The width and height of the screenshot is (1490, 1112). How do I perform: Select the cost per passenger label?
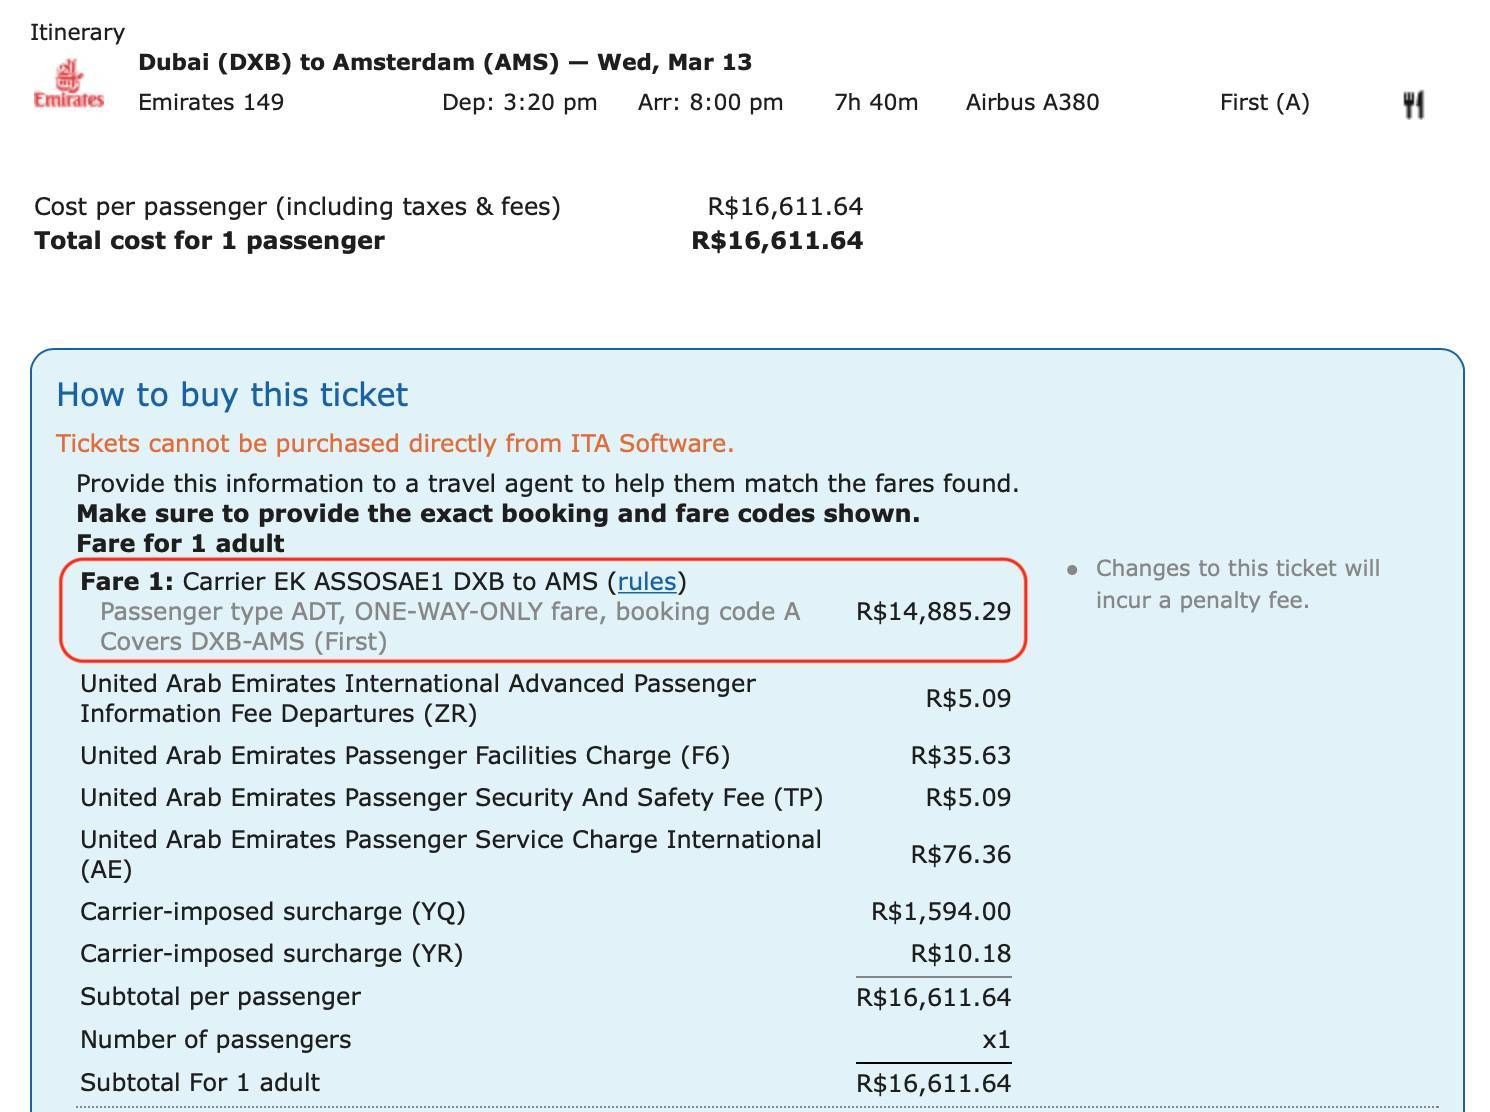(x=297, y=207)
